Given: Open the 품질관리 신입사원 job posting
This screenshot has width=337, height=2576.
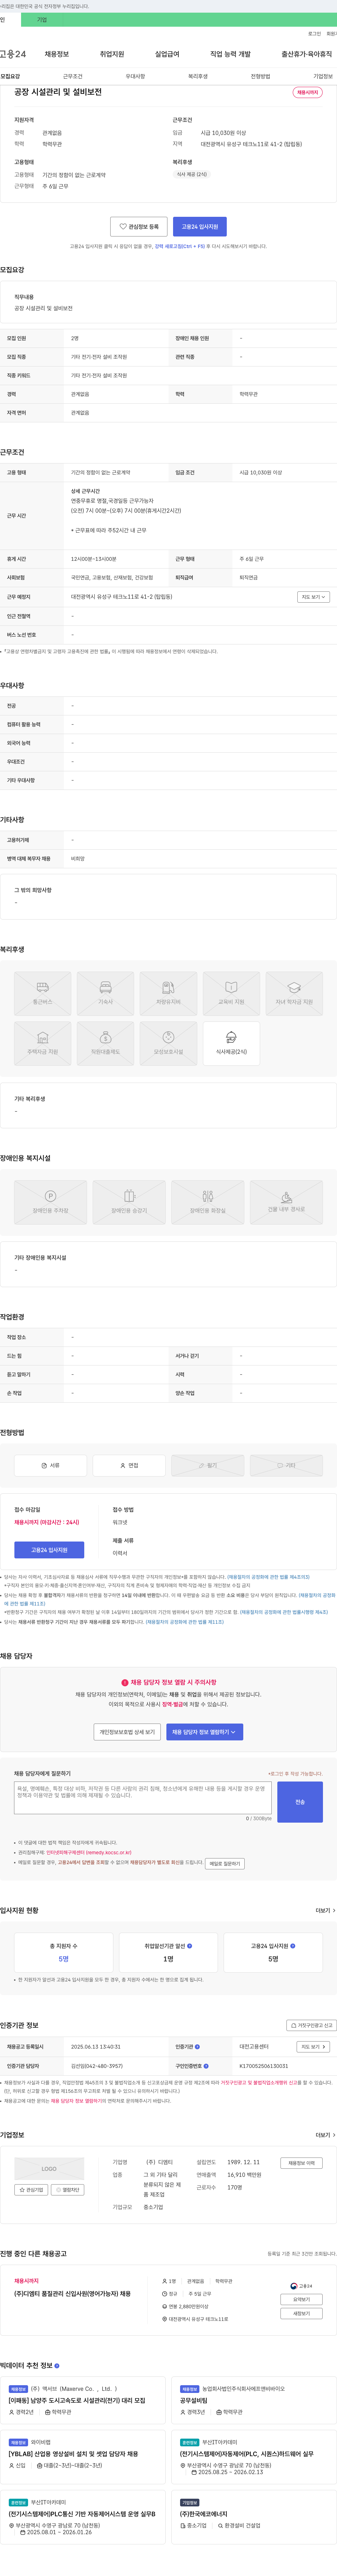Looking at the screenshot, I should [72, 2294].
